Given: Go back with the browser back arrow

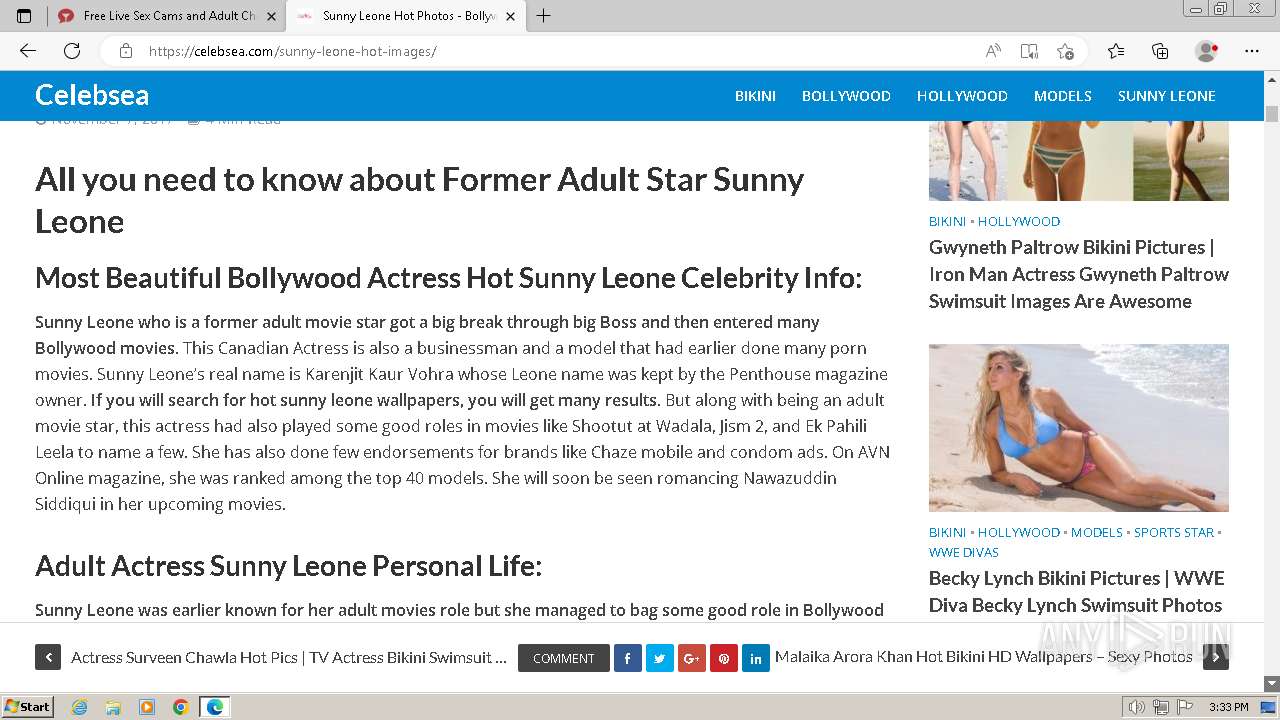Looking at the screenshot, I should coord(28,51).
